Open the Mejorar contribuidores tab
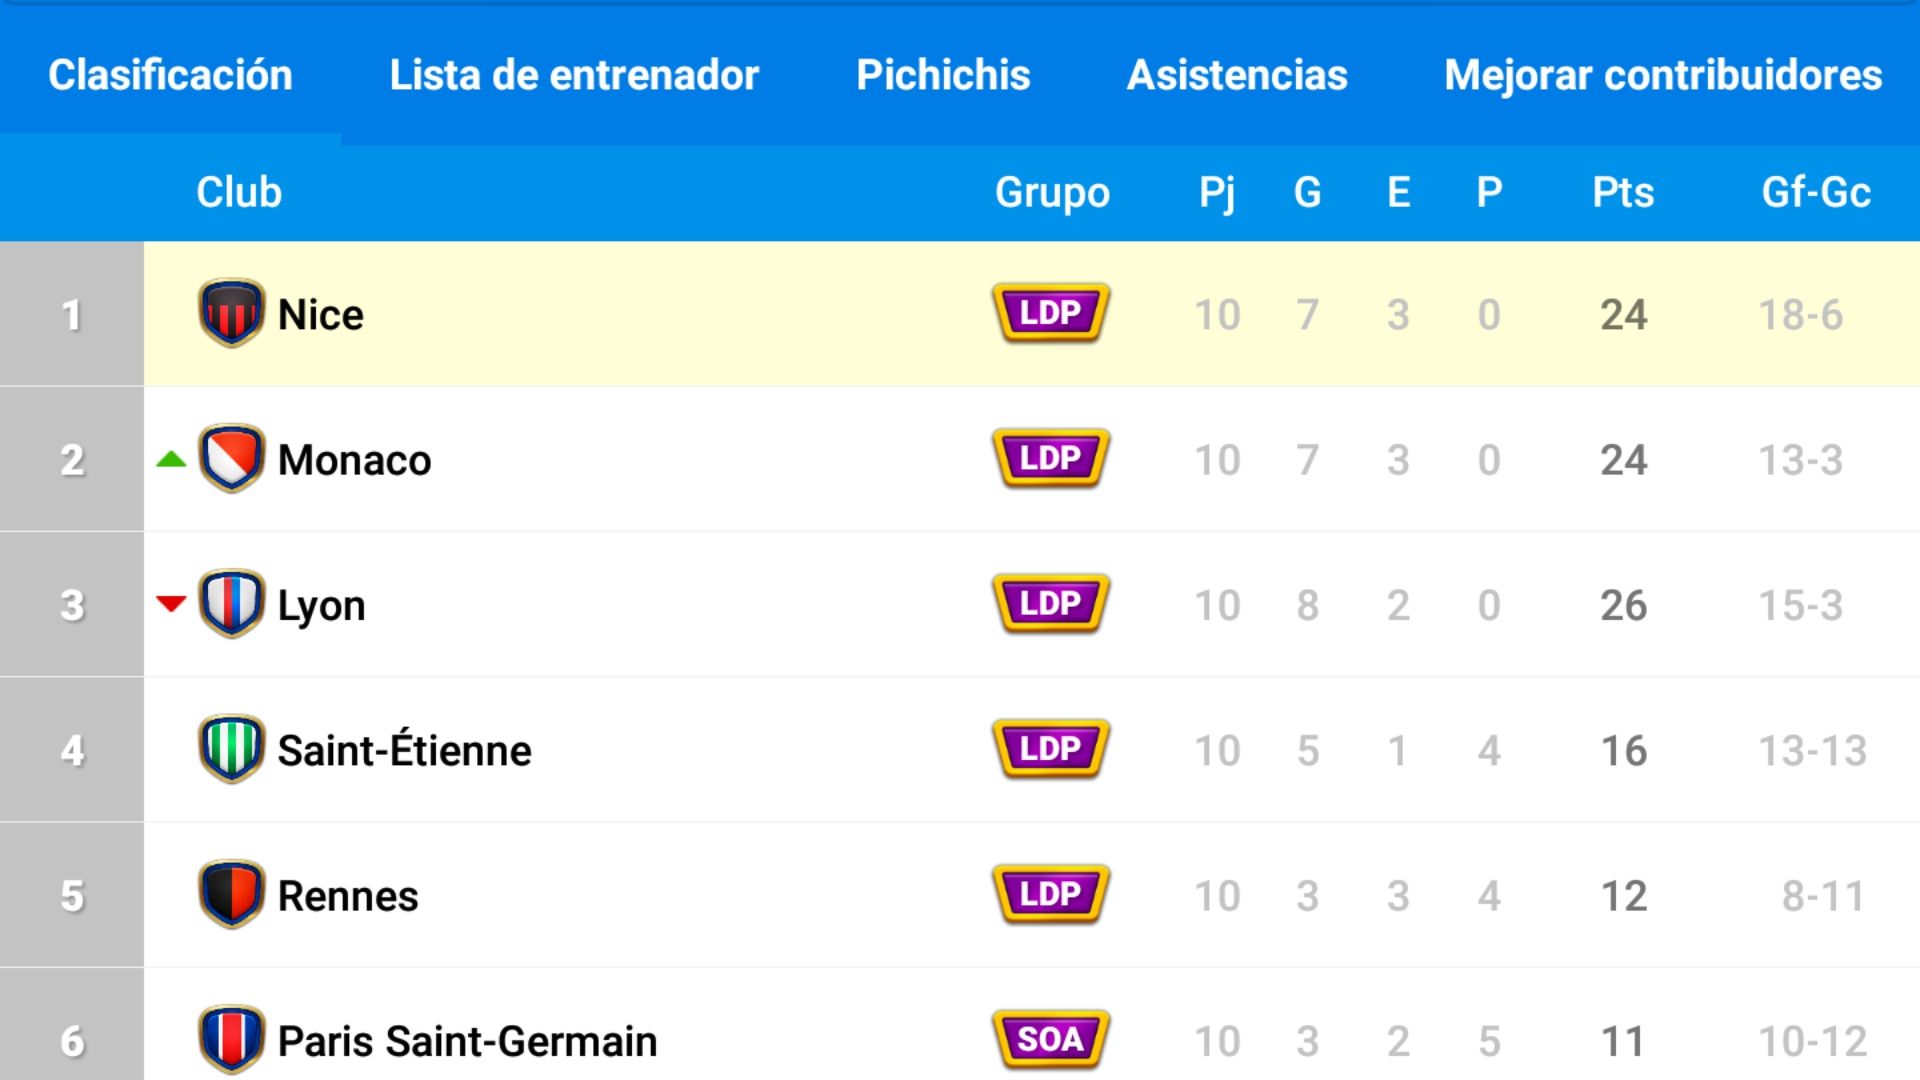 (1663, 74)
